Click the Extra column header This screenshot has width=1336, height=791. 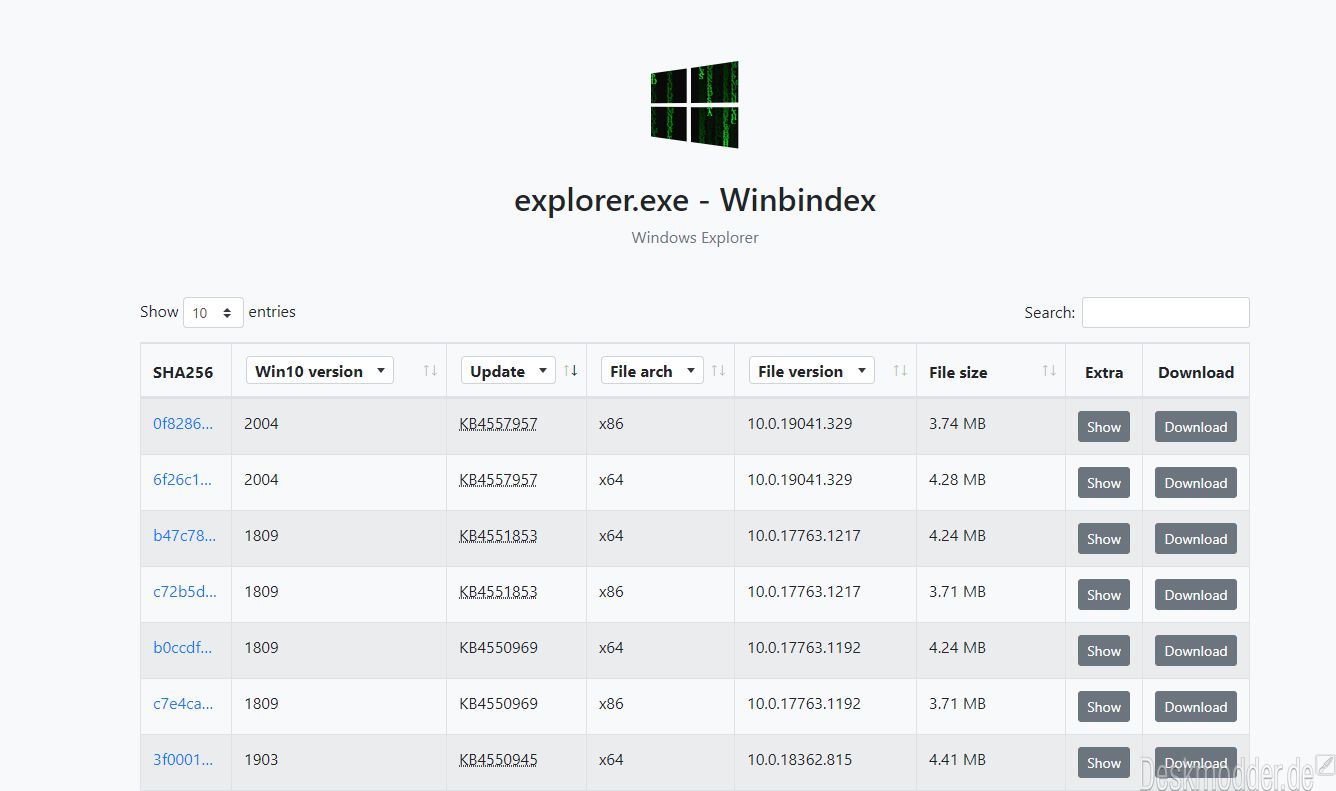pyautogui.click(x=1104, y=372)
